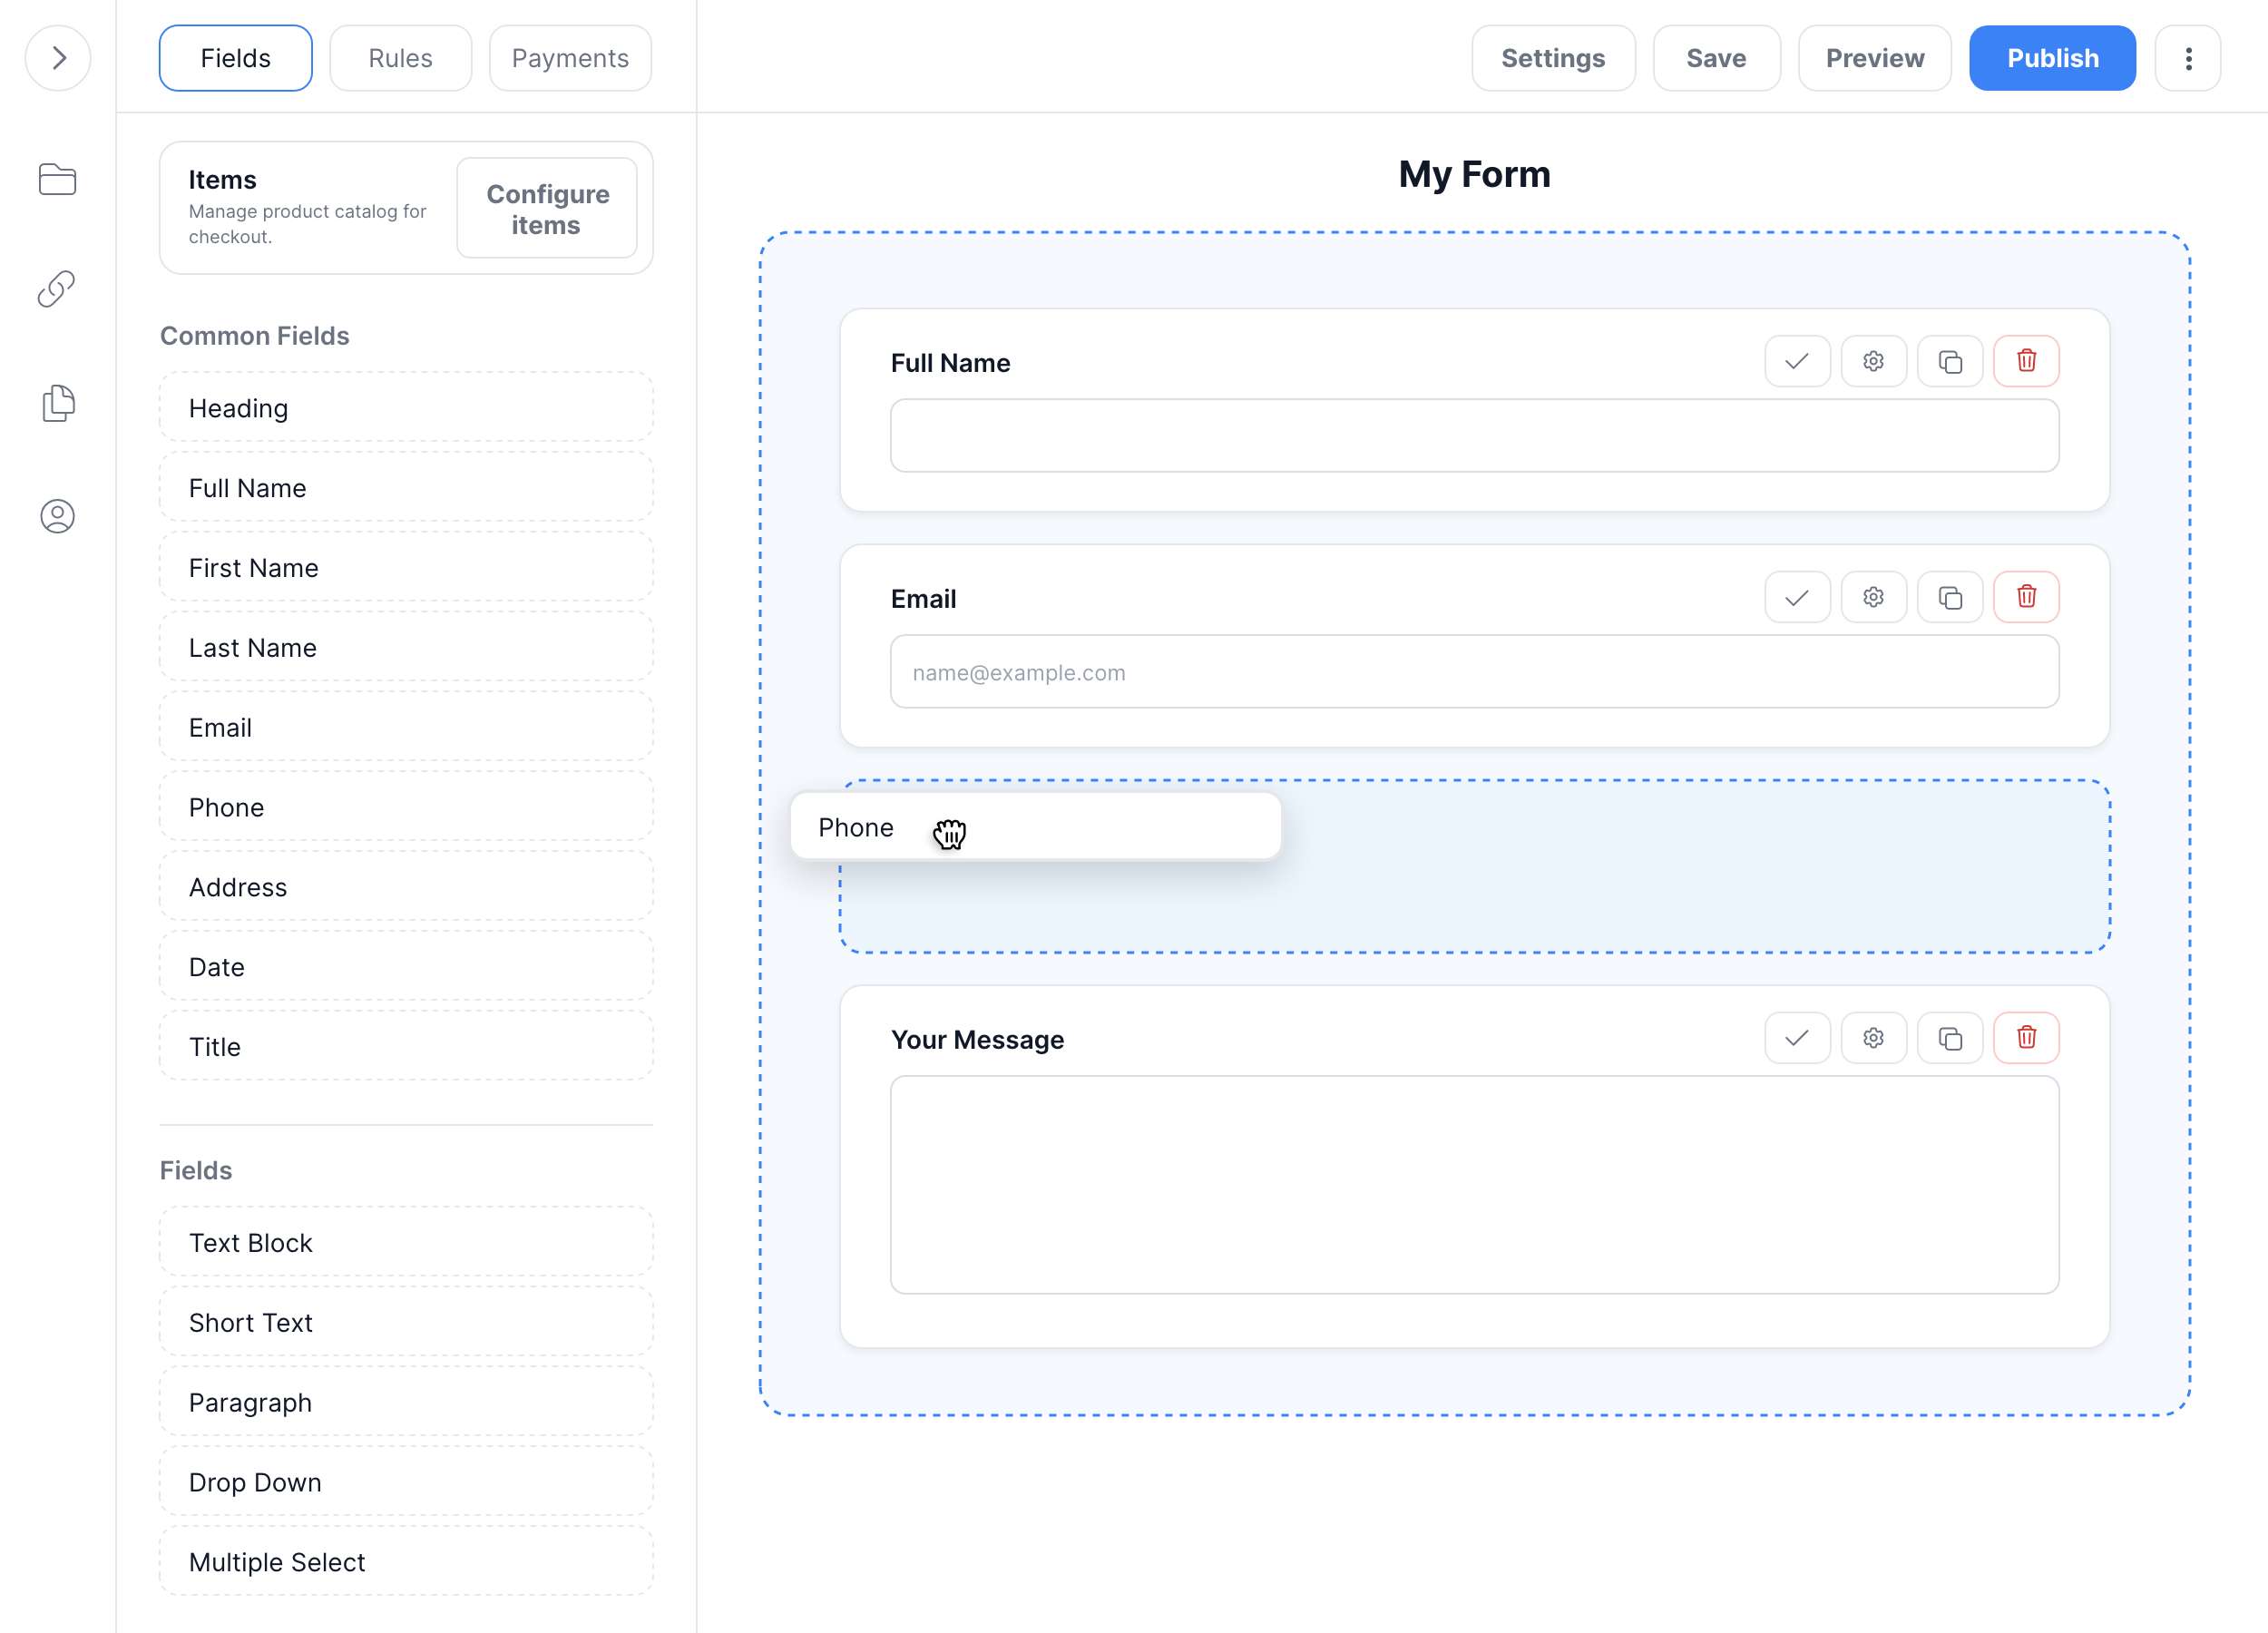Open the Payments tab

click(x=569, y=58)
